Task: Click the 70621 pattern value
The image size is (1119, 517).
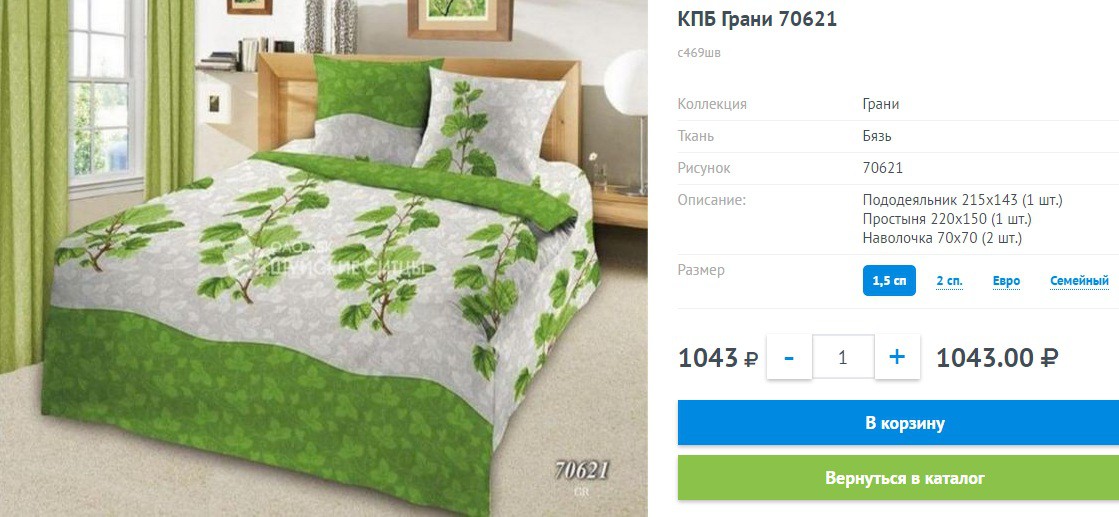Action: tap(883, 169)
